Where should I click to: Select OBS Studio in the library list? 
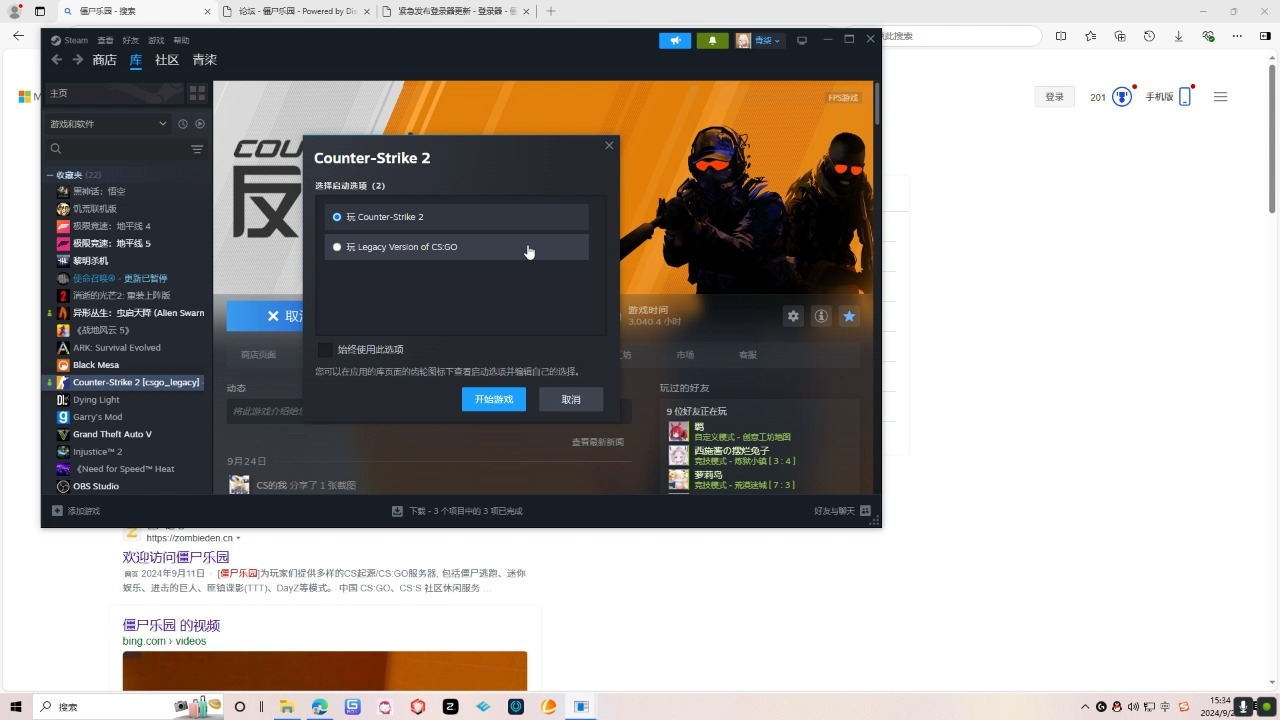tap(96, 486)
